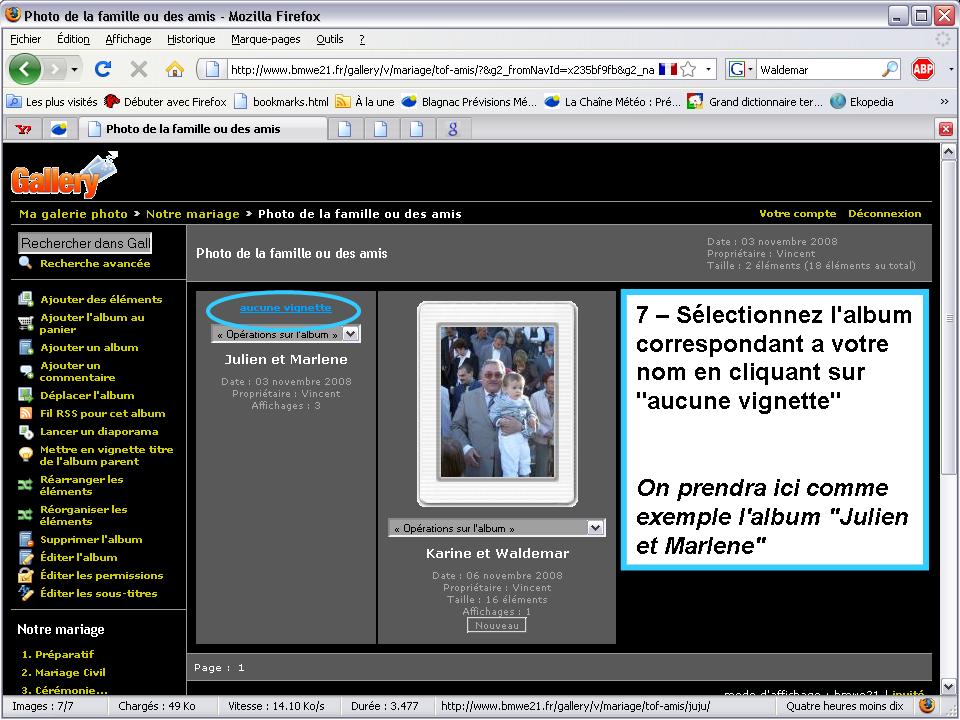
Task: Open the Notre mariage breadcrumb link
Action: [192, 214]
